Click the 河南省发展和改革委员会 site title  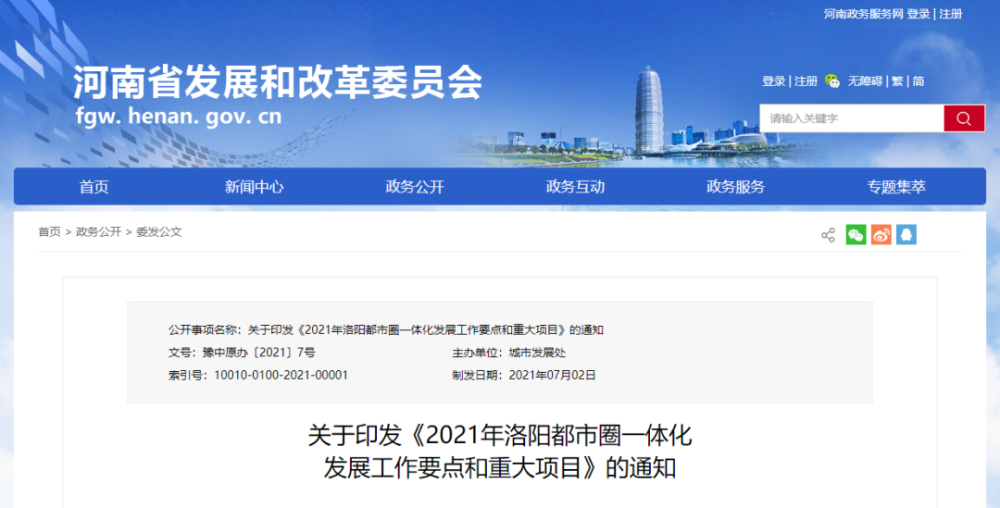(x=277, y=82)
